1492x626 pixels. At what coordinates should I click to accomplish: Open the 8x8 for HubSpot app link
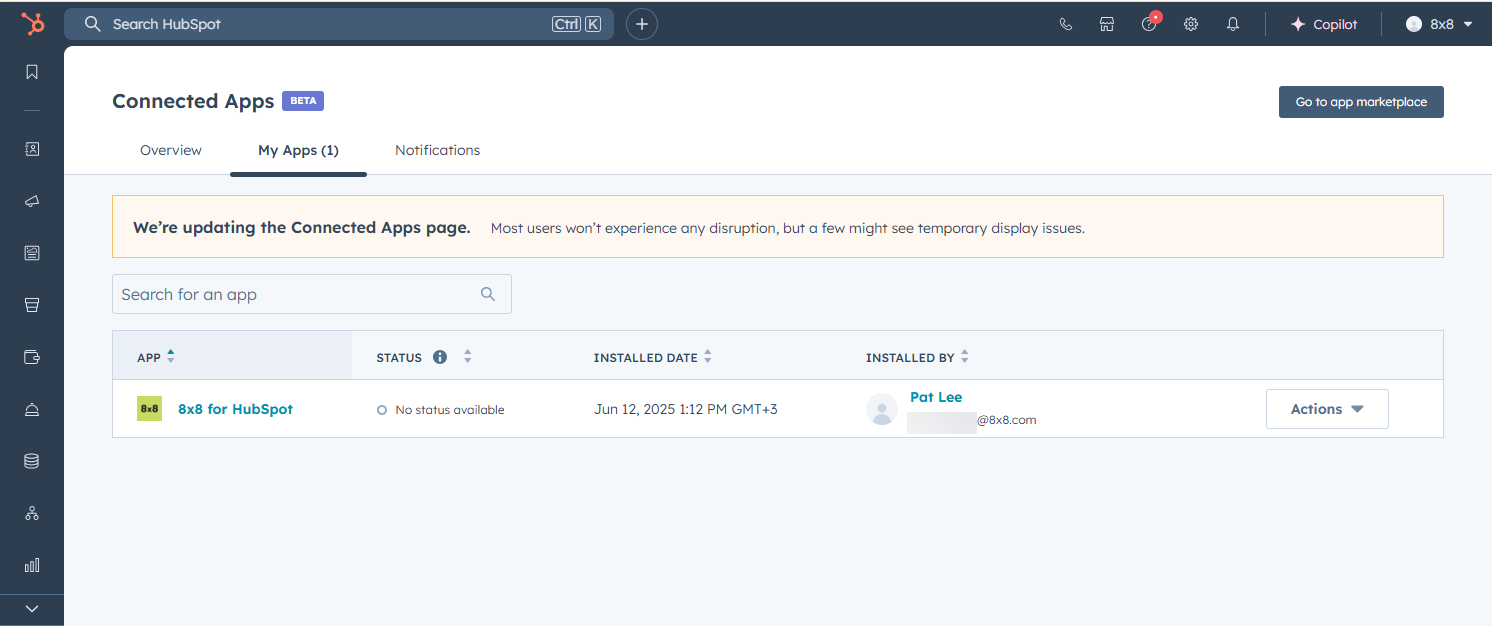tap(235, 409)
